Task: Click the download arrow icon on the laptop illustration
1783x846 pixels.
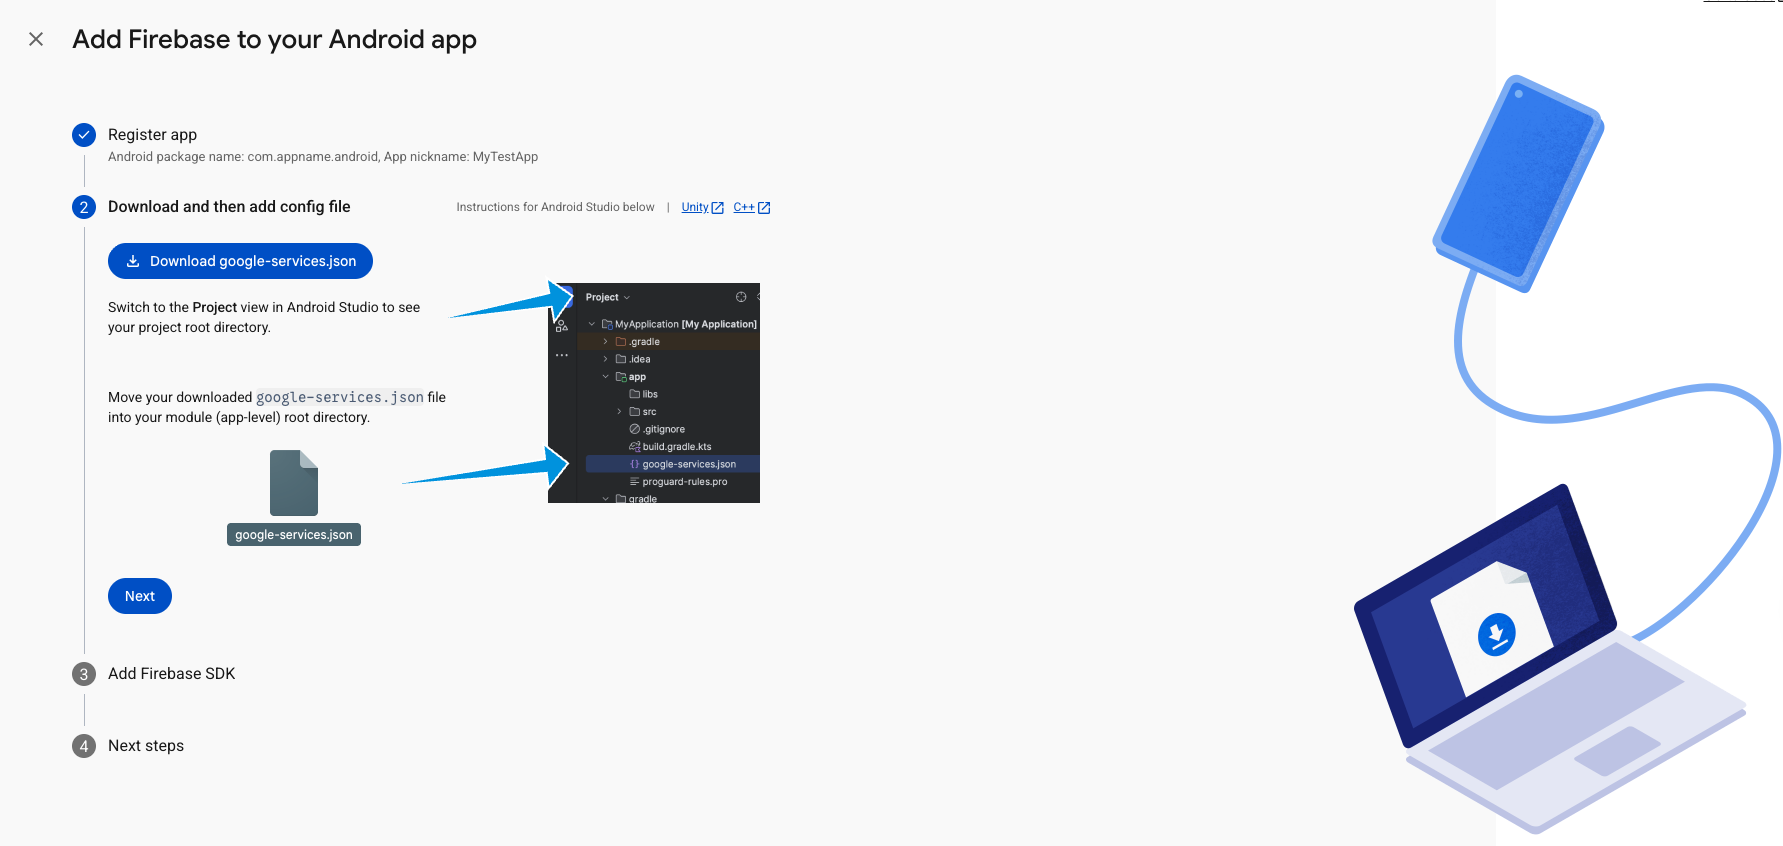Action: click(x=1496, y=634)
